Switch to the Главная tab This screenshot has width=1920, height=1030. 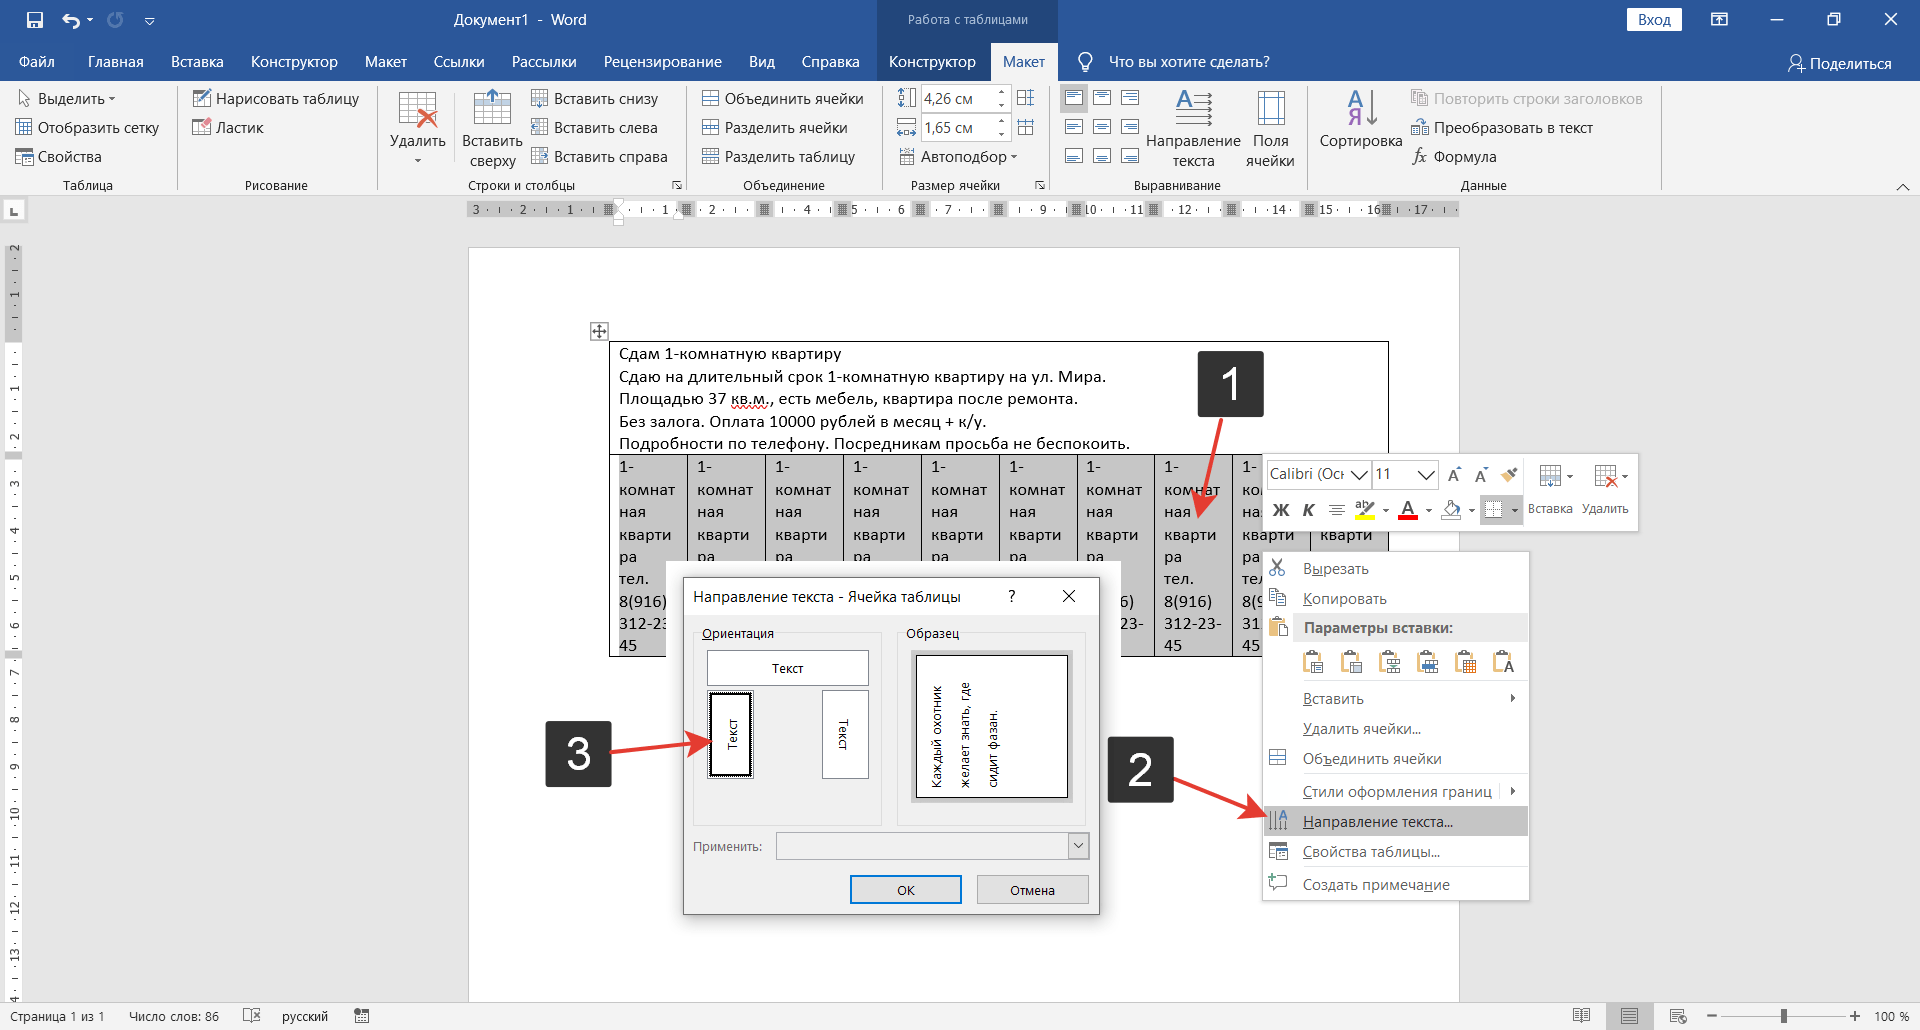[x=115, y=62]
